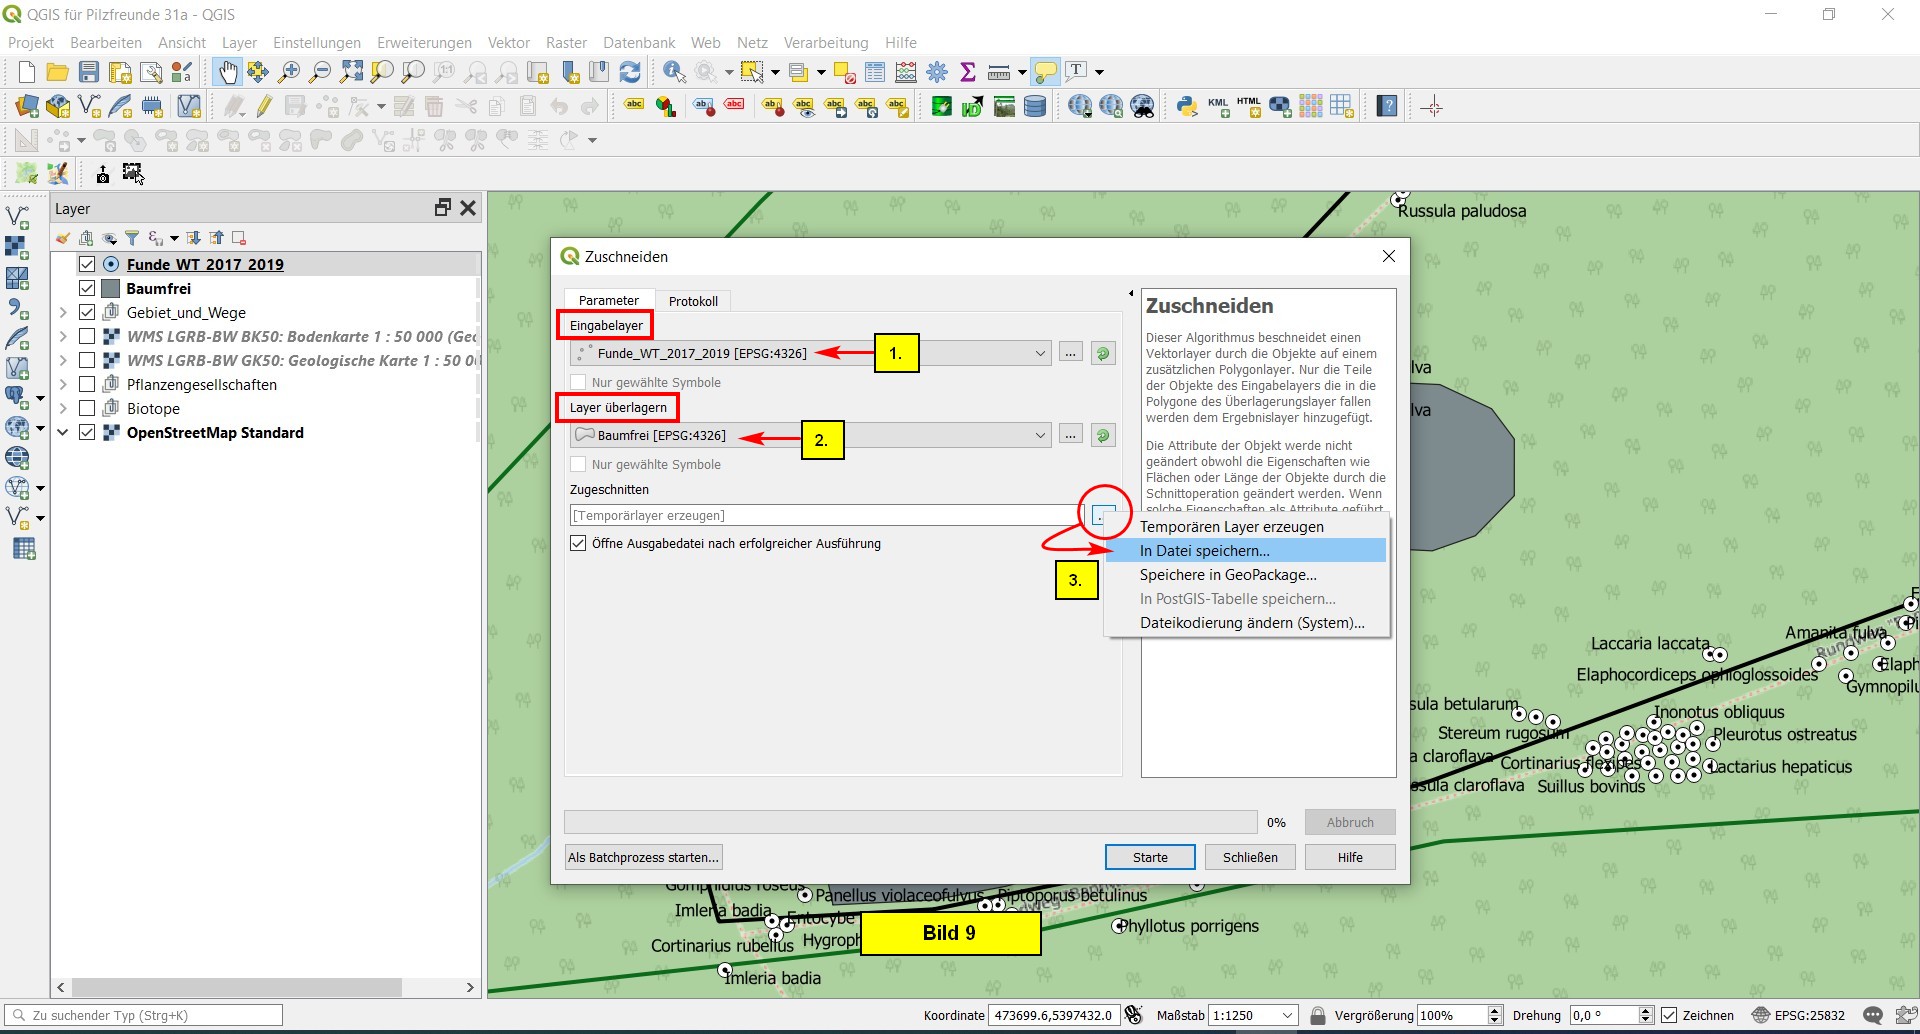Viewport: 1920px width, 1034px height.
Task: Click the Koordinate input field
Action: pos(1052,1015)
